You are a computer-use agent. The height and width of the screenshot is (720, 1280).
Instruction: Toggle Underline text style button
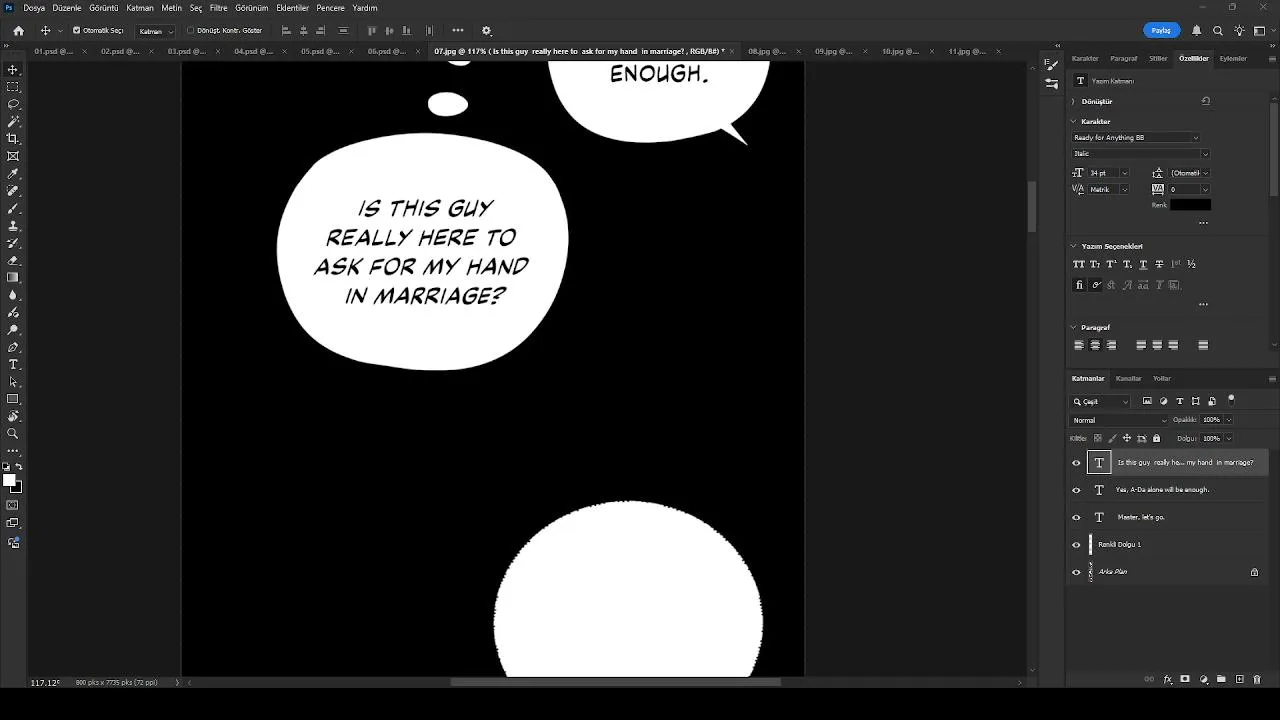click(x=1143, y=264)
